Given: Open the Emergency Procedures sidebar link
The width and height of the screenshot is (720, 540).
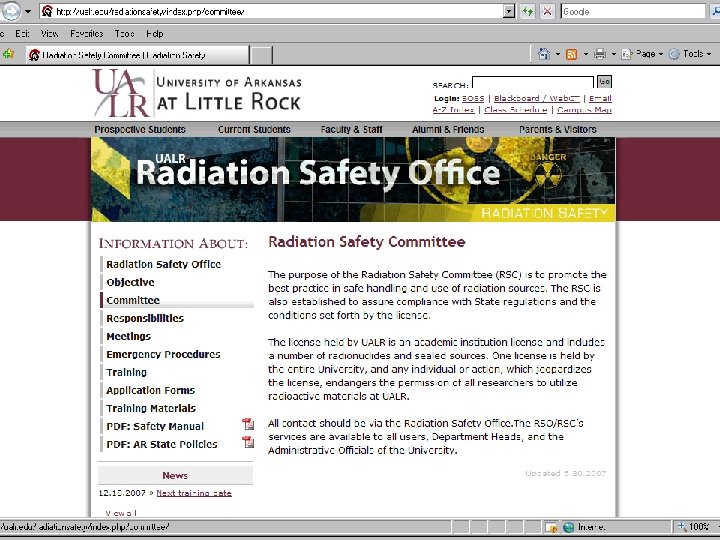Looking at the screenshot, I should click(163, 354).
